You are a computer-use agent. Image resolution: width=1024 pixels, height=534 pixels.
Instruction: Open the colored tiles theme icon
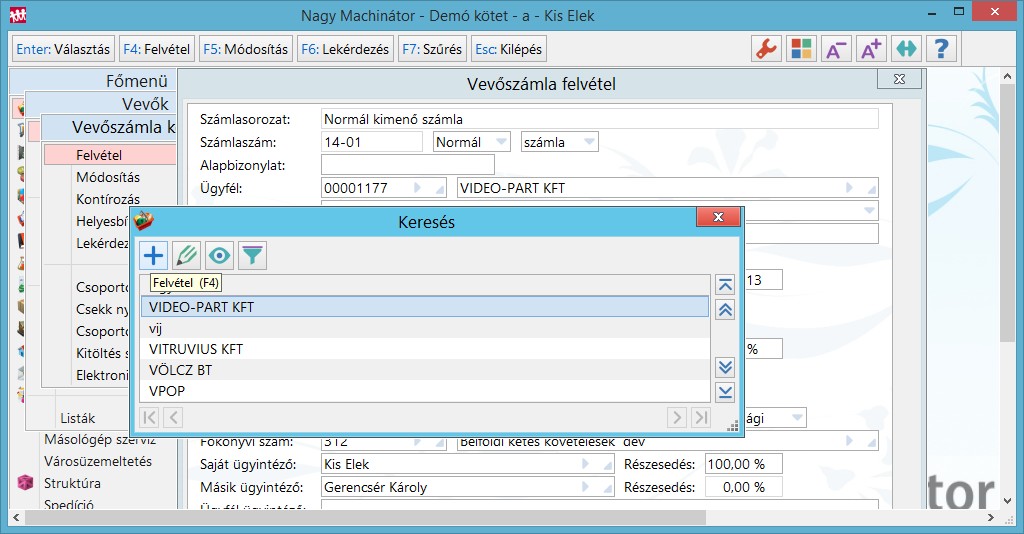click(x=801, y=49)
